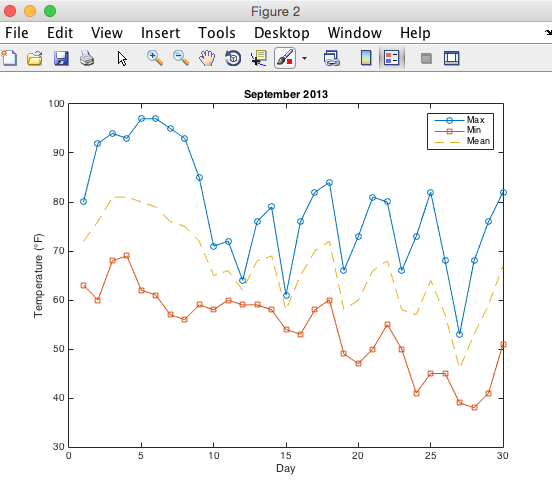
Task: Activate the Zoom In tool
Action: [x=155, y=58]
